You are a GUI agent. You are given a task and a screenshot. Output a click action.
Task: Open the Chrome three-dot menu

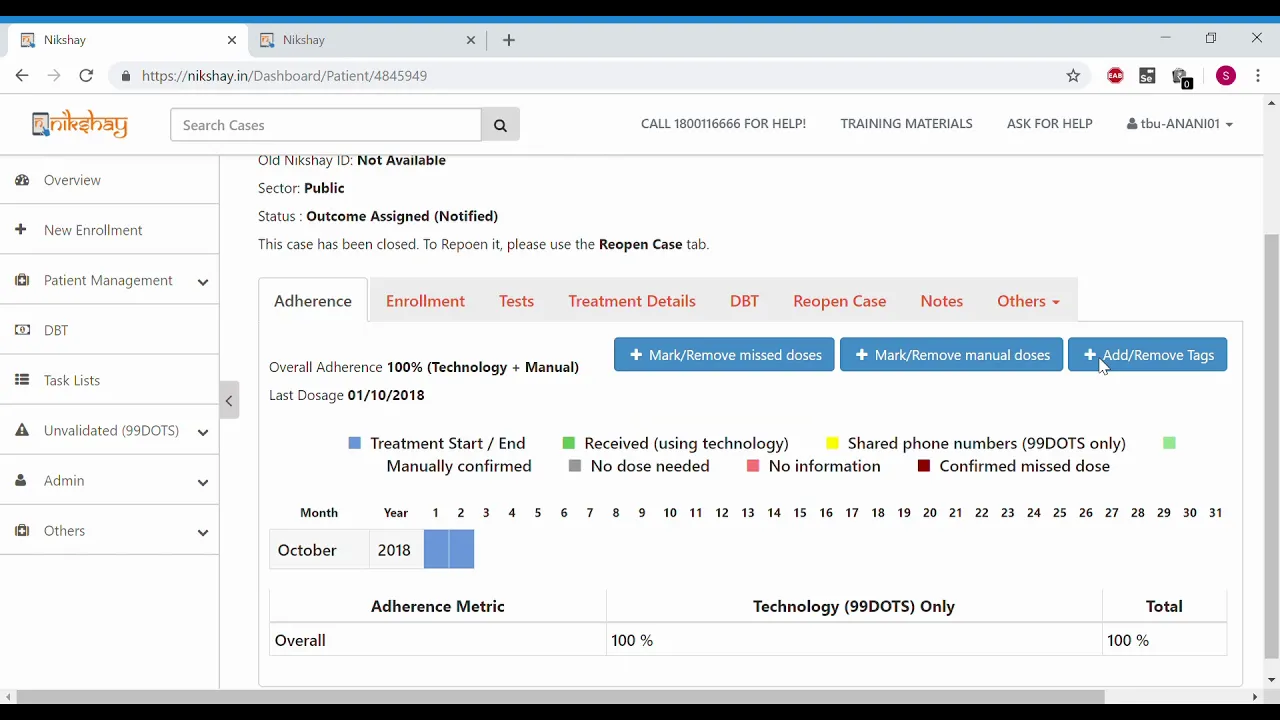click(x=1258, y=76)
